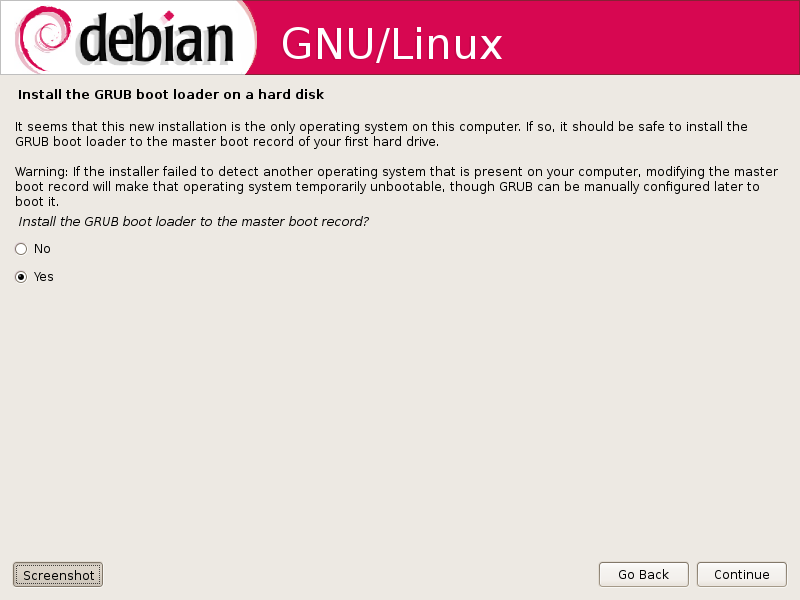Click the Debian swirl logo
Screen dimensions: 800x600
42,38
